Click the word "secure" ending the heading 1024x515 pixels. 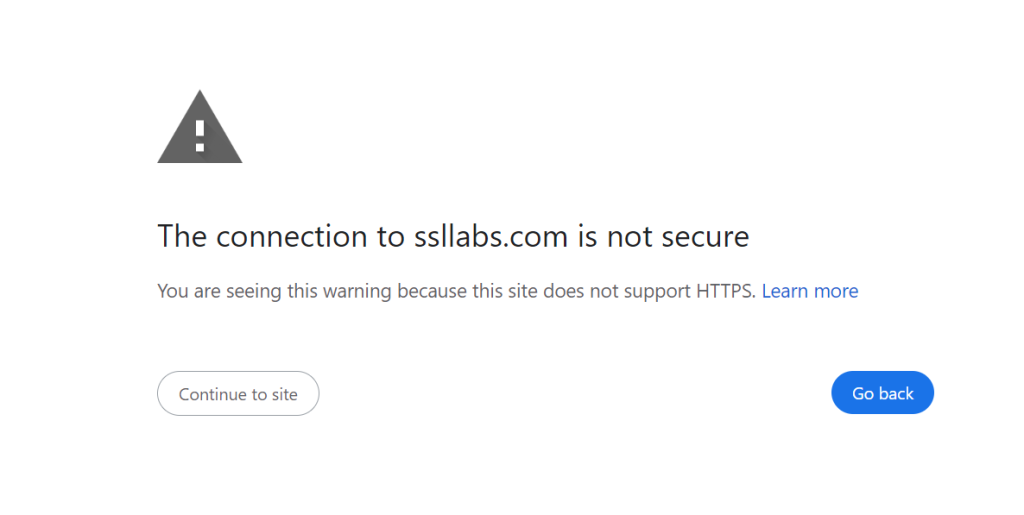tap(700, 237)
